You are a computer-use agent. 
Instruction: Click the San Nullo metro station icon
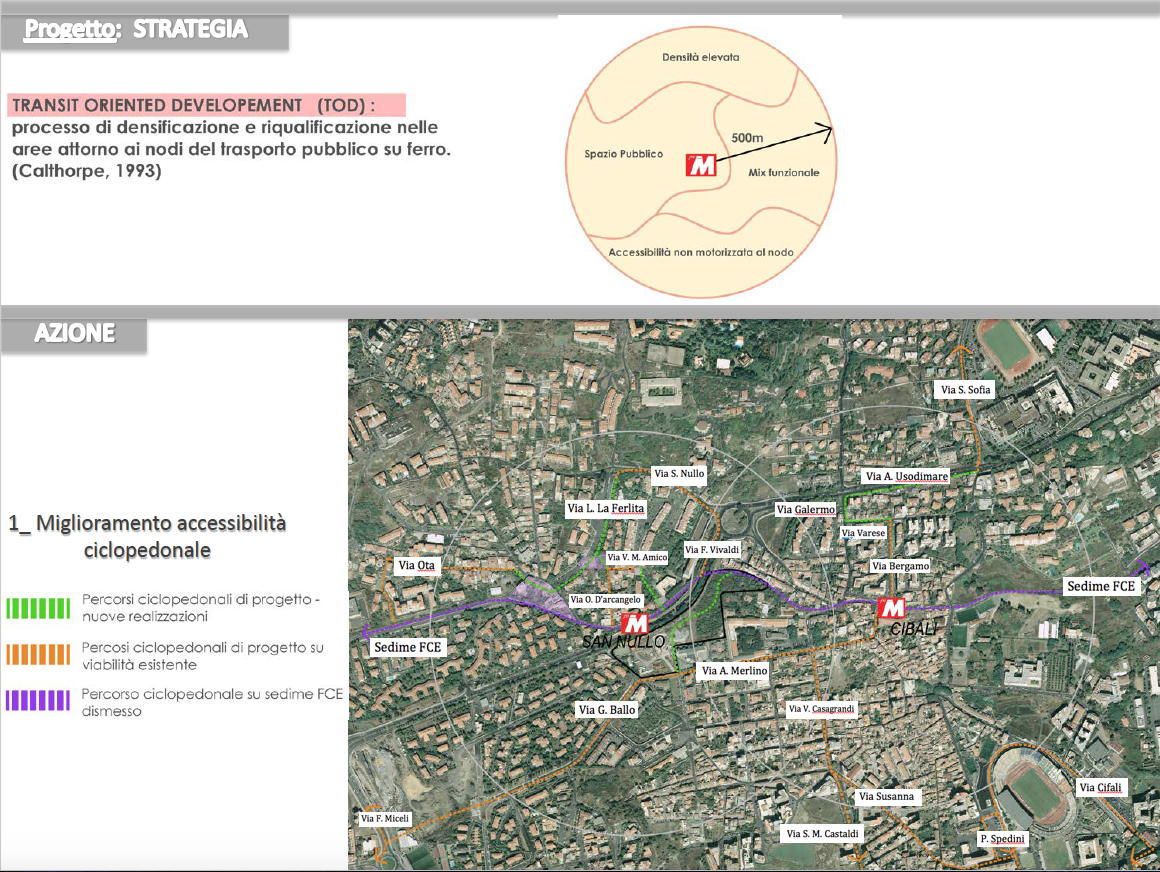point(635,623)
